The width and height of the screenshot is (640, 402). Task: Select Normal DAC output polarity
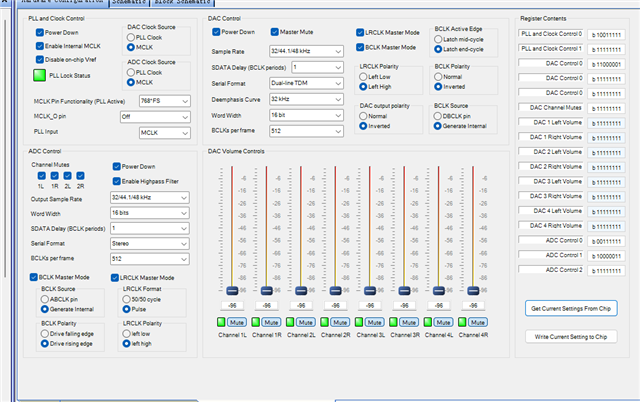363,116
